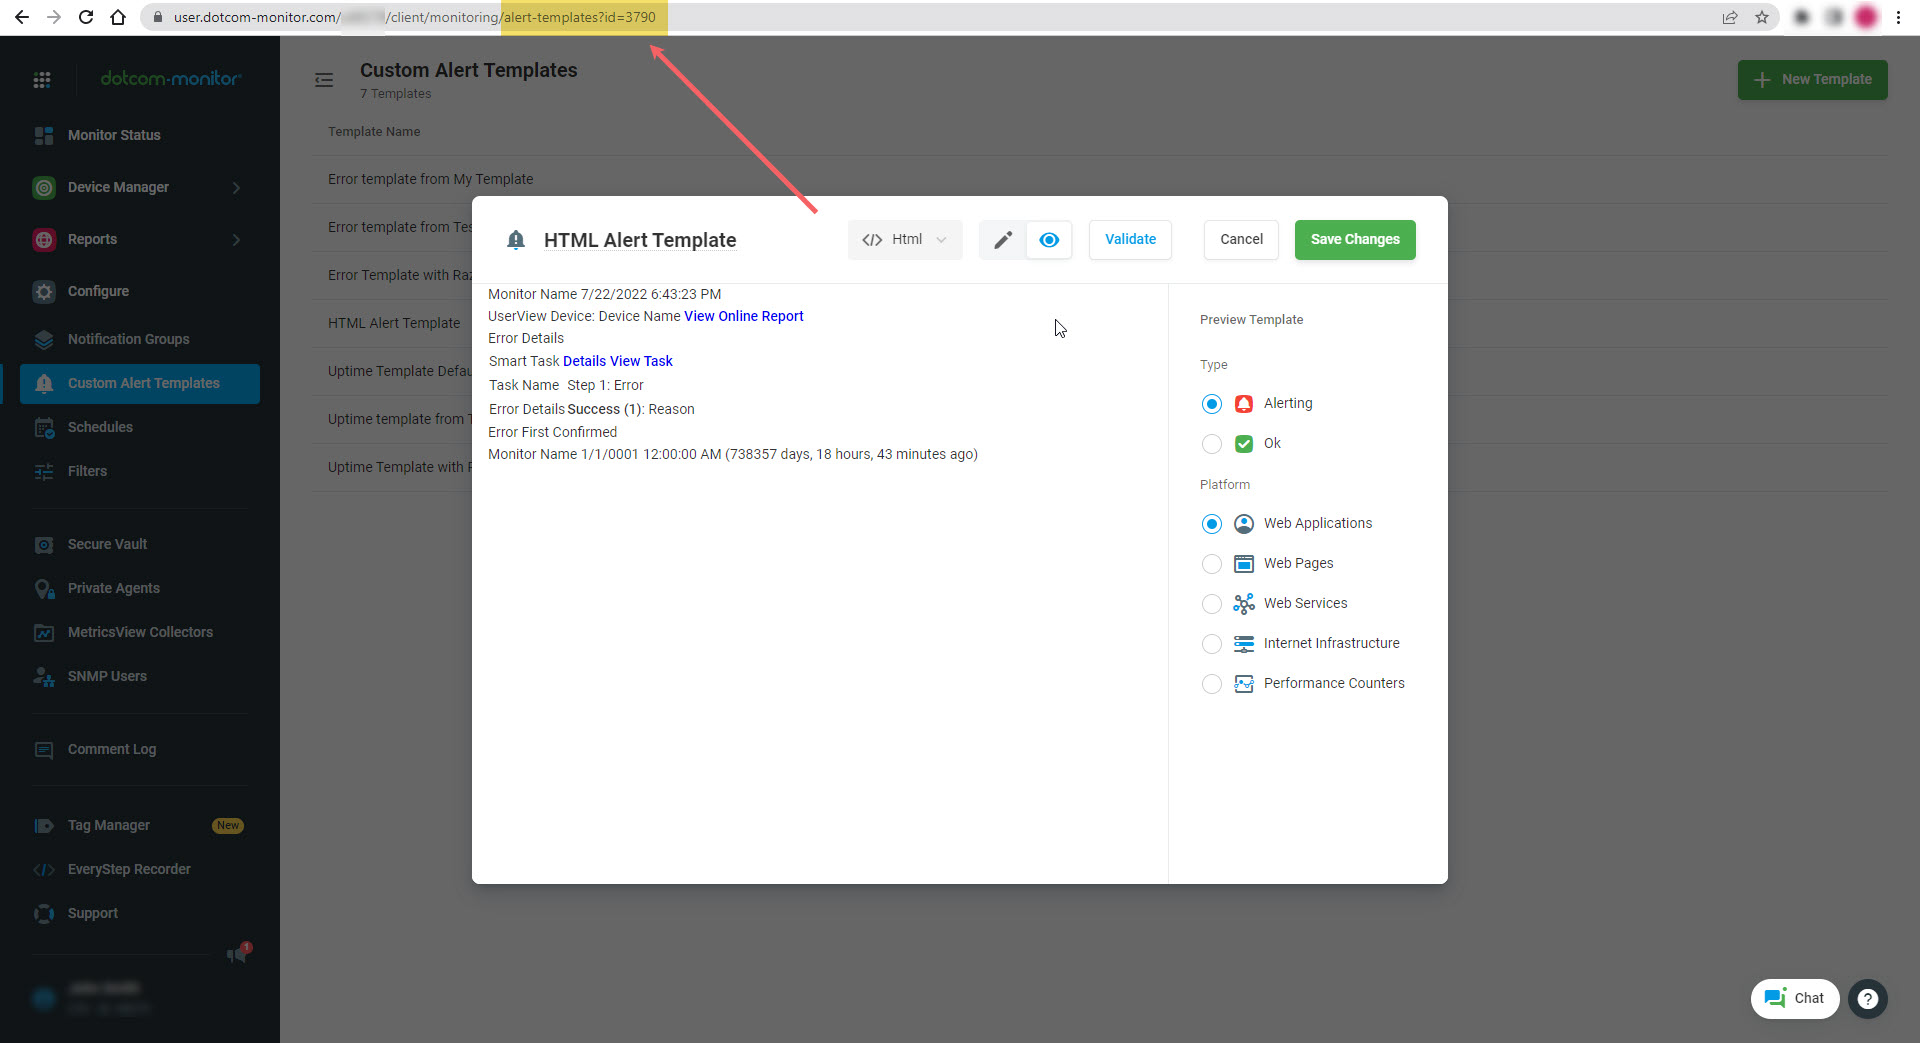1920x1043 pixels.
Task: Select Web Pages platform option
Action: point(1212,564)
